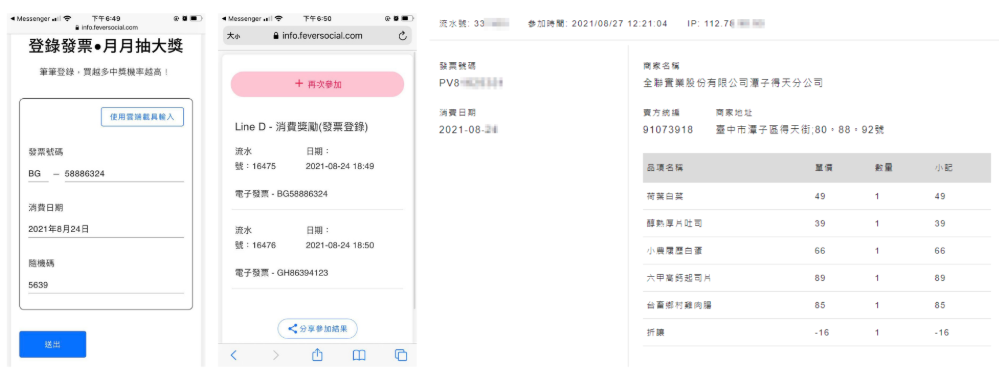Image resolution: width=999 pixels, height=391 pixels.
Task: Tap the text size control in address bar
Action: 233,36
